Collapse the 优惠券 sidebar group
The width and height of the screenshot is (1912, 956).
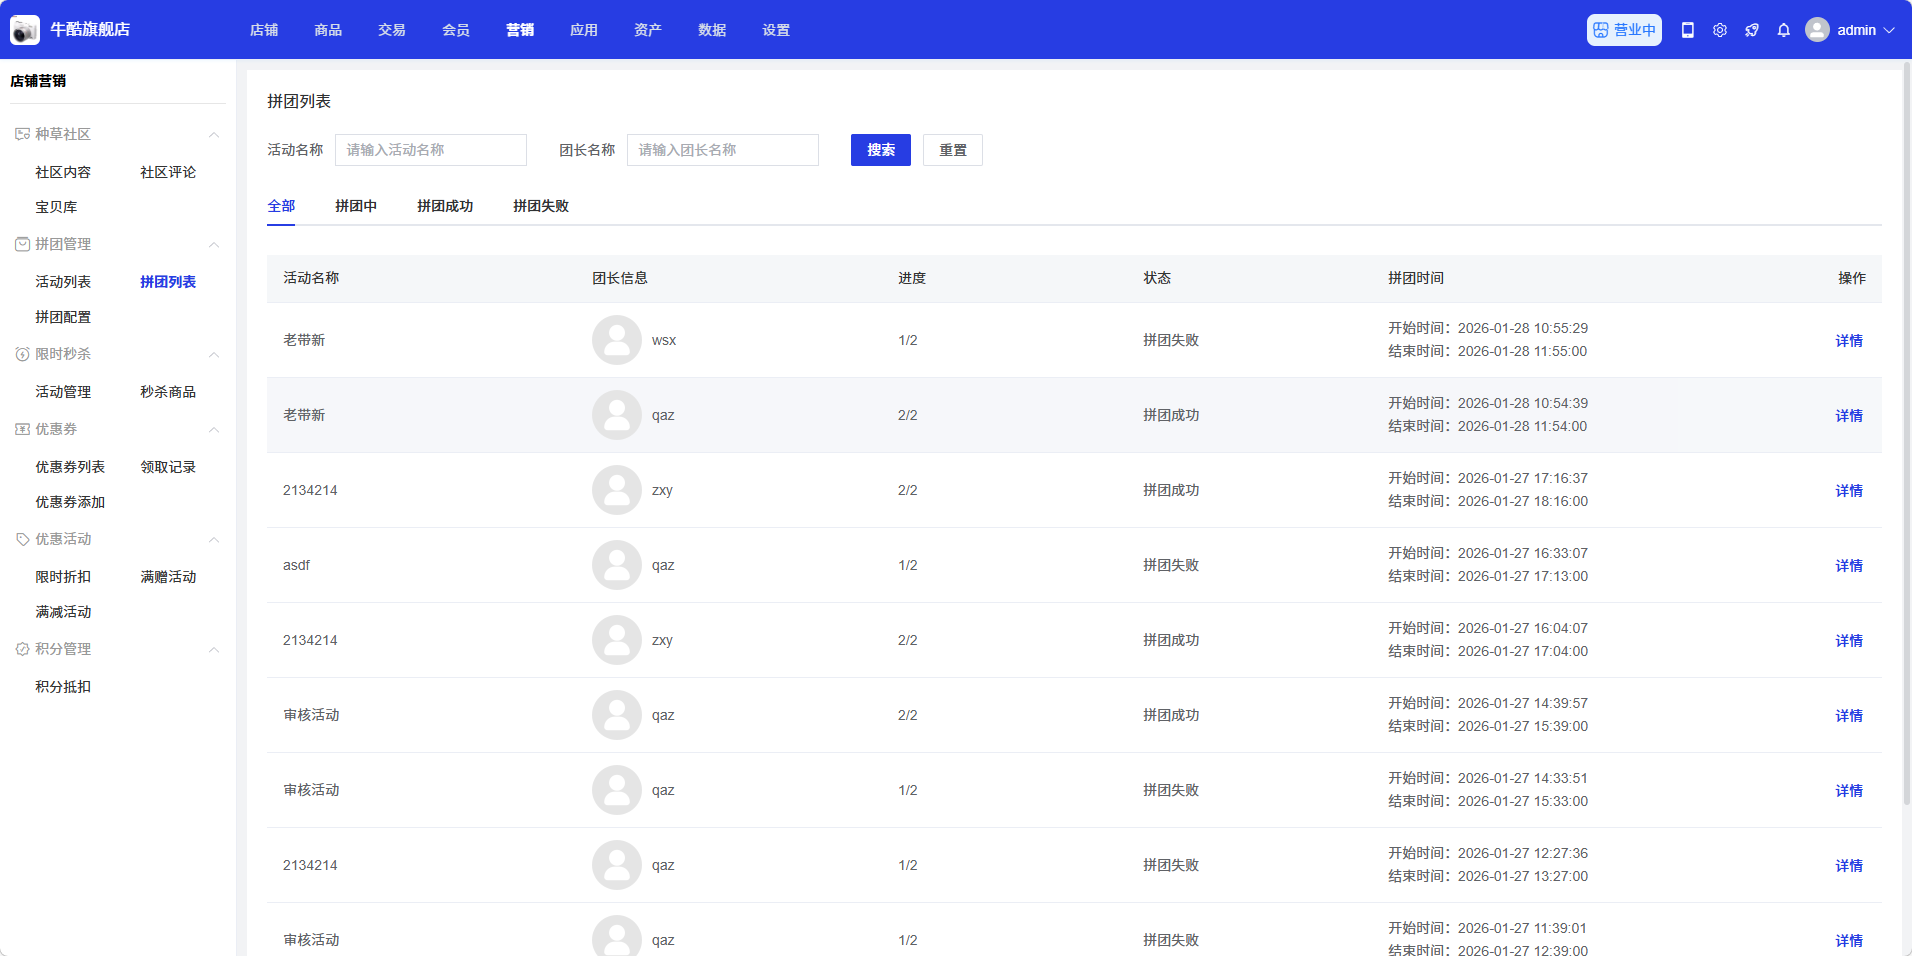click(213, 429)
